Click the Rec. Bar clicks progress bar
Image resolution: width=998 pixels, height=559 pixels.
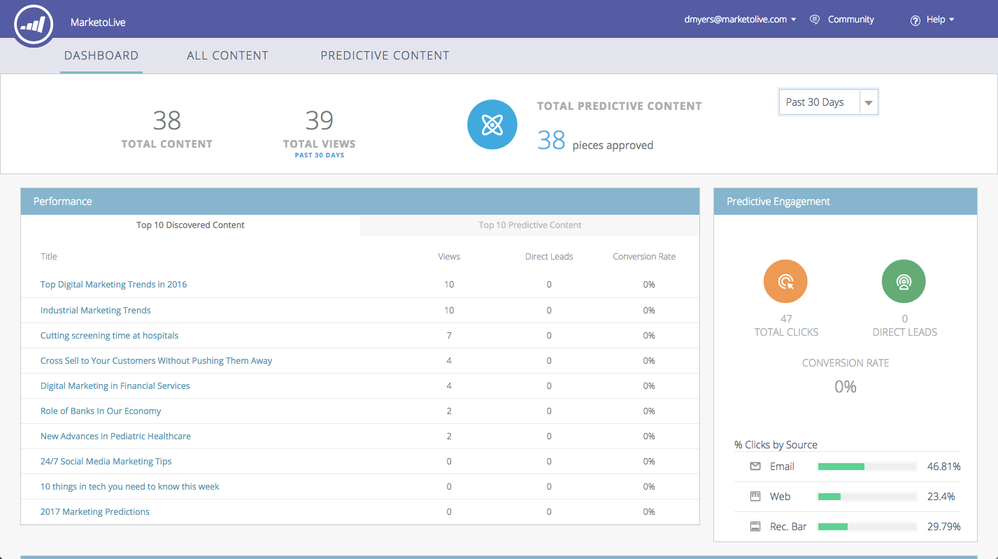867,527
